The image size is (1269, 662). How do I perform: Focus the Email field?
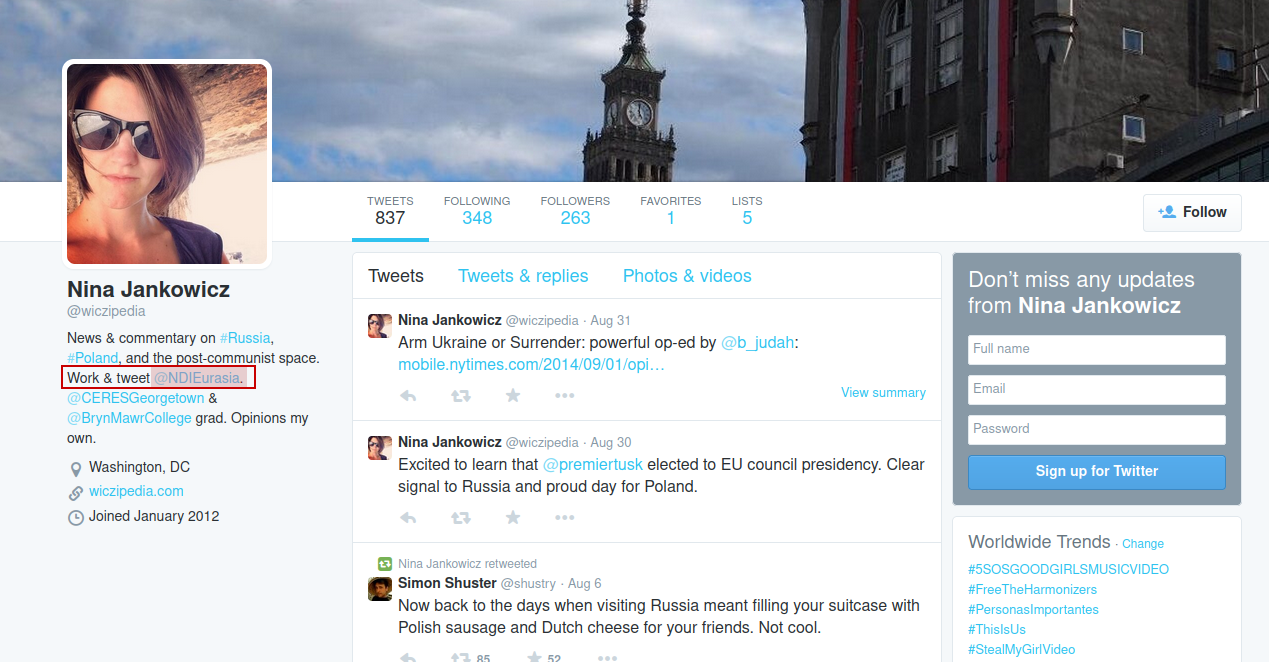coord(1097,389)
